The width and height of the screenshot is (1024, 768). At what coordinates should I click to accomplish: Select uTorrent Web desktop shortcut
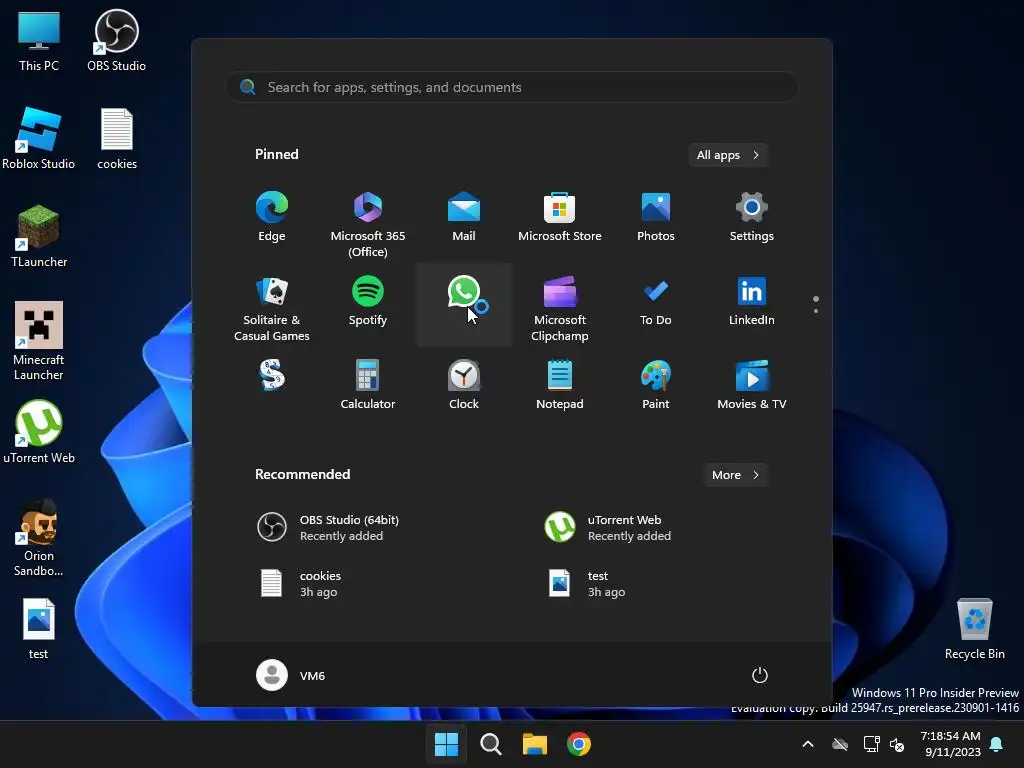[39, 432]
